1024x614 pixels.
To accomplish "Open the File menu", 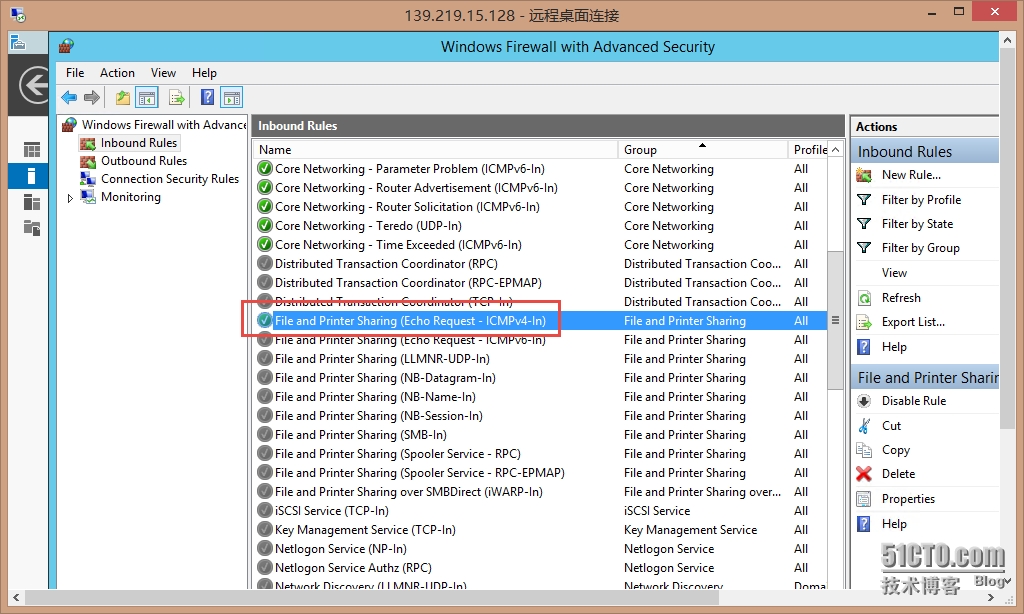I will (75, 73).
